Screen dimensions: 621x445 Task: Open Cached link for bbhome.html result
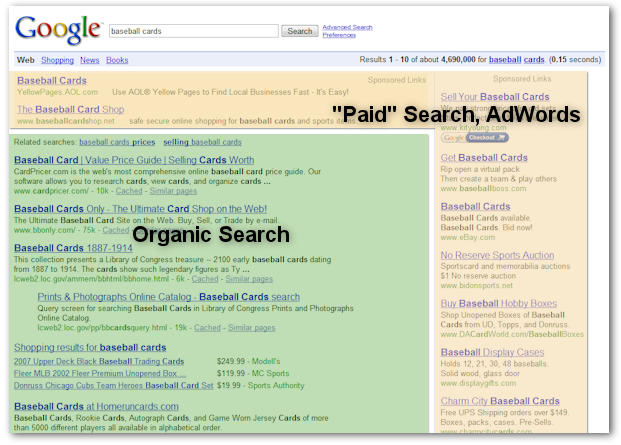[205, 279]
